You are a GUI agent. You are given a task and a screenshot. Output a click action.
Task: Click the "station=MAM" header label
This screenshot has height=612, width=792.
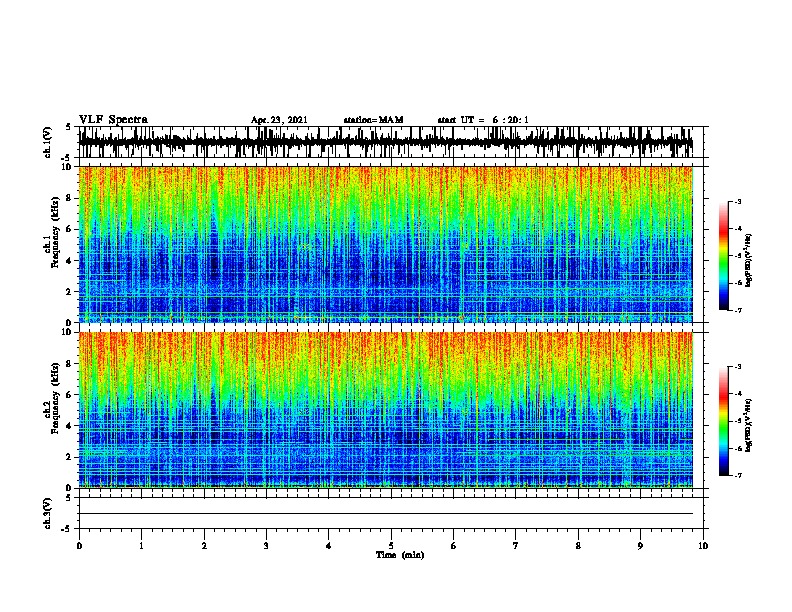(373, 120)
